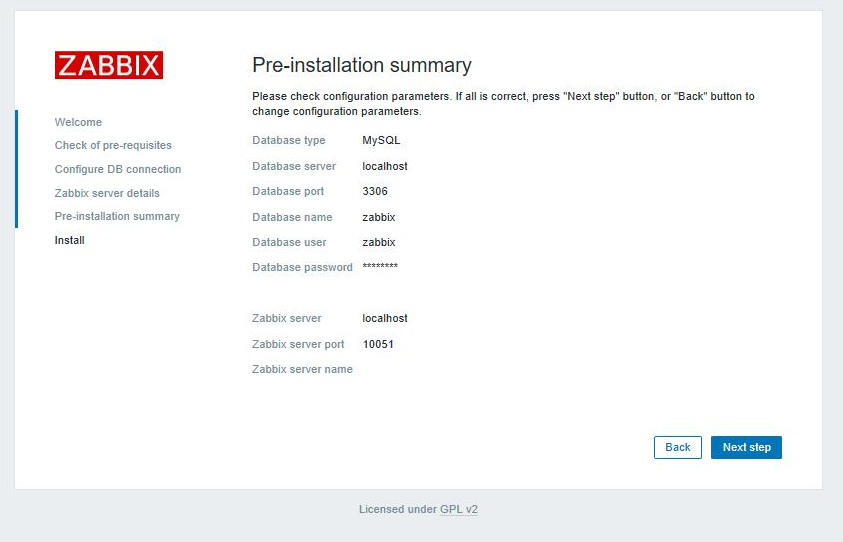
Task: Select Configure DB connection step
Action: [118, 169]
